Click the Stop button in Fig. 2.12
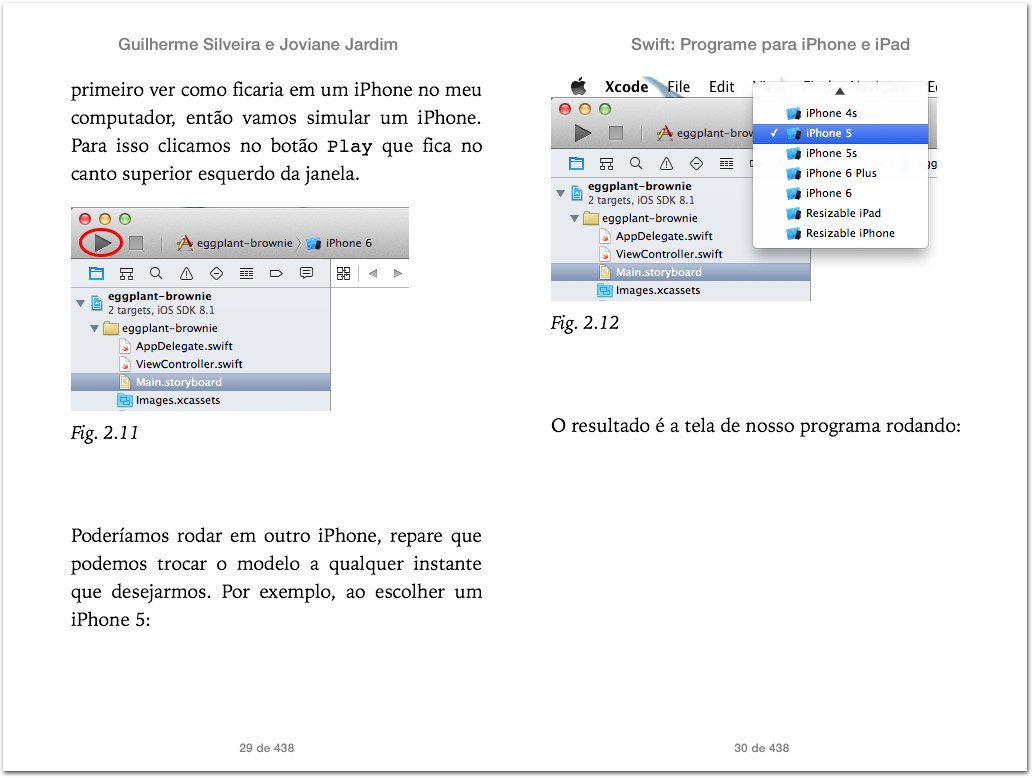The image size is (1034, 778). [616, 133]
